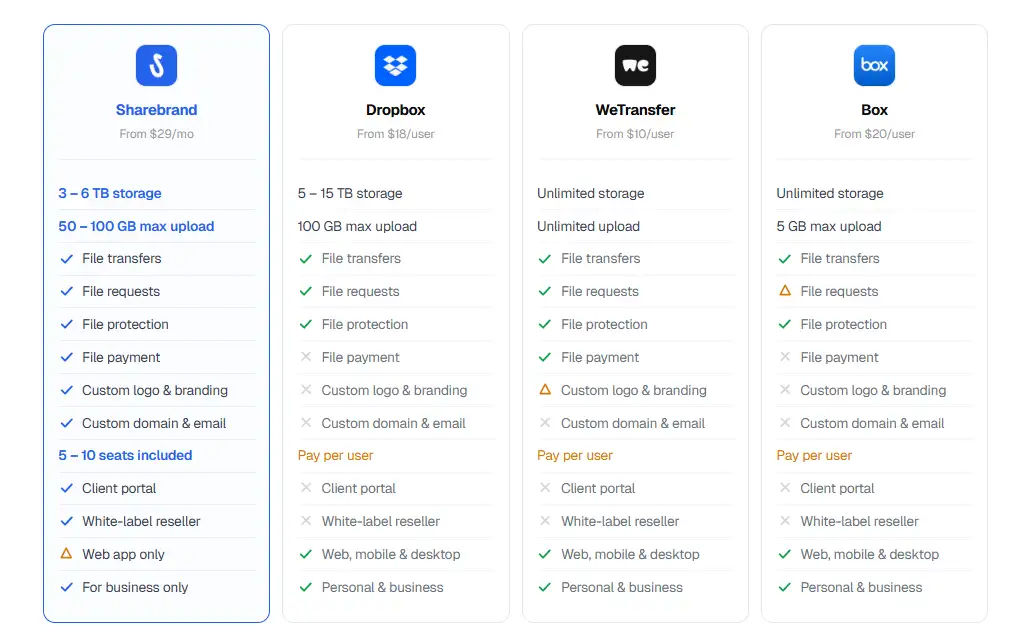Click Box's gray X beside Client portal
The image size is (1027, 640).
click(785, 488)
